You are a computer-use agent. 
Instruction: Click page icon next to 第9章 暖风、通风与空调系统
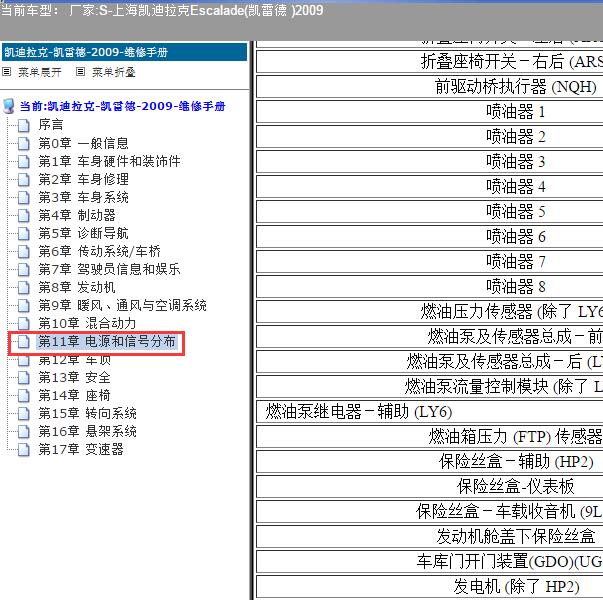coord(24,305)
